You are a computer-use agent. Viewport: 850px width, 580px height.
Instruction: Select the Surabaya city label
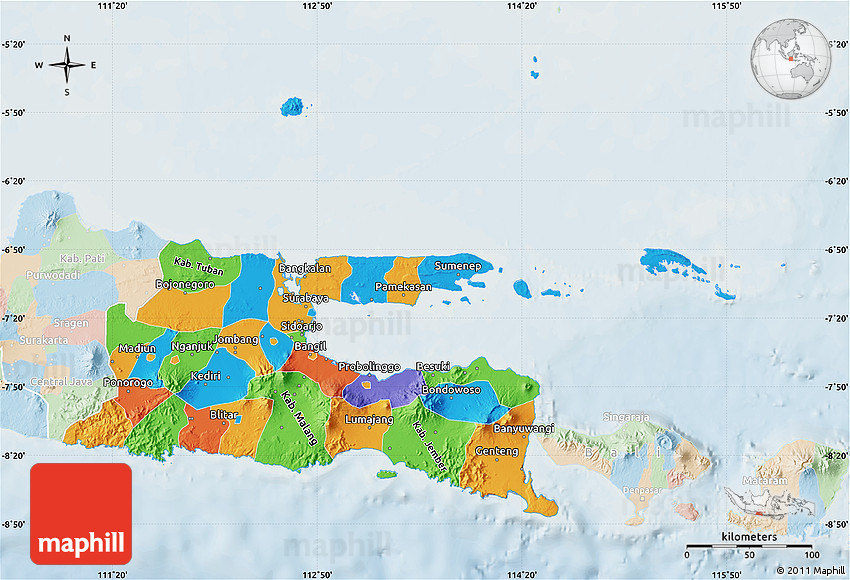click(x=302, y=298)
